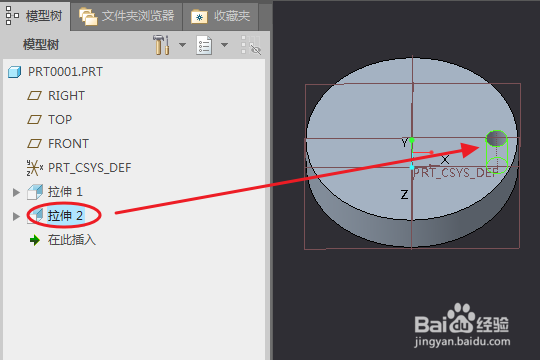Click the FRONT datum plane icon

coord(34,144)
